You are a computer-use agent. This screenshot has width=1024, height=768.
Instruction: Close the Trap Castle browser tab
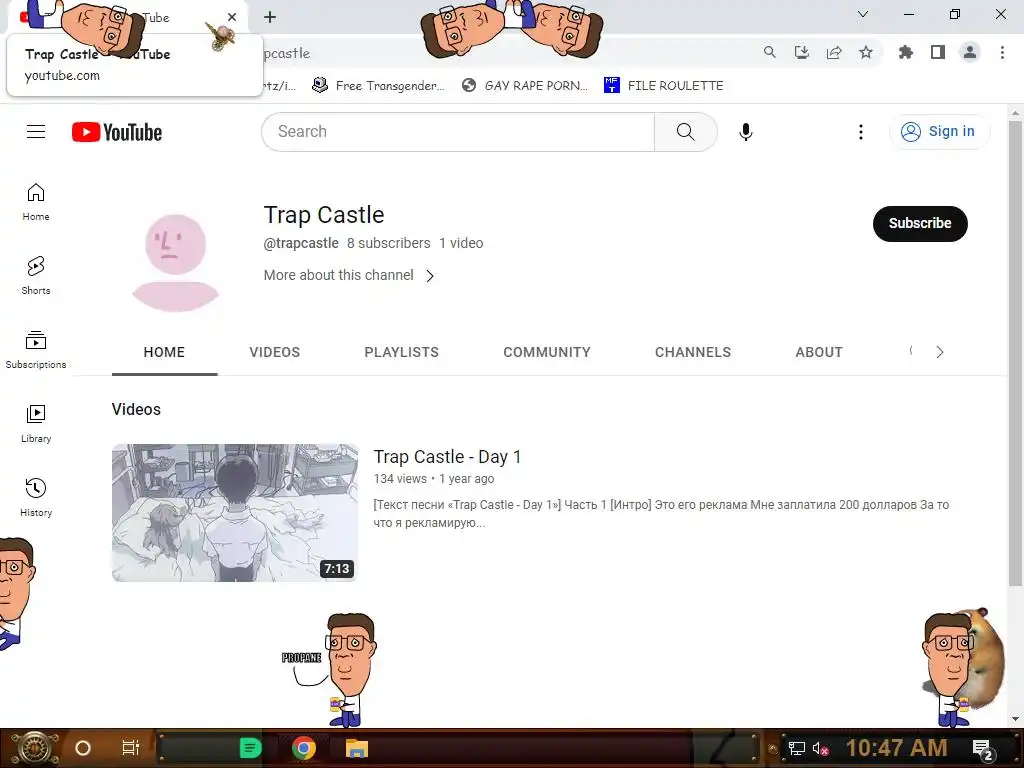click(232, 17)
